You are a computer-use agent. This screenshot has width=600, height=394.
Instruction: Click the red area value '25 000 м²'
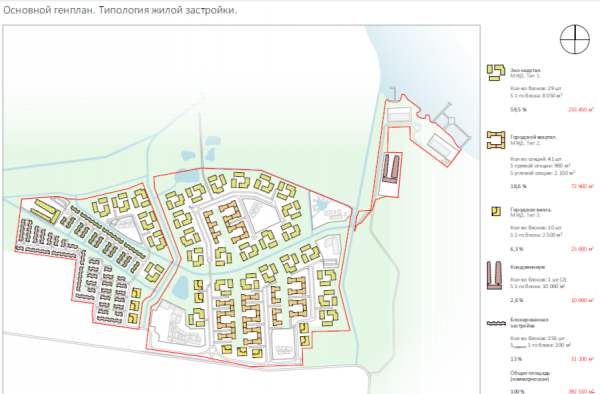point(582,249)
